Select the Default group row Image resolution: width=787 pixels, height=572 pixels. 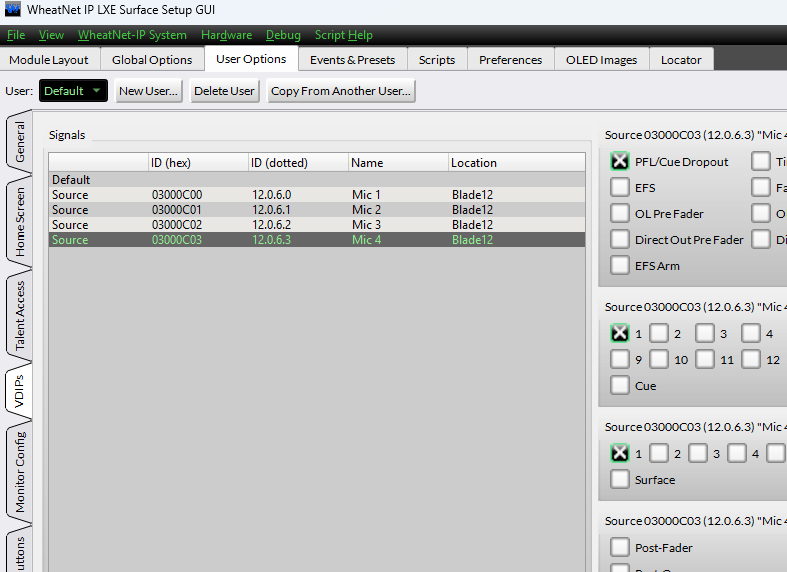(x=317, y=180)
